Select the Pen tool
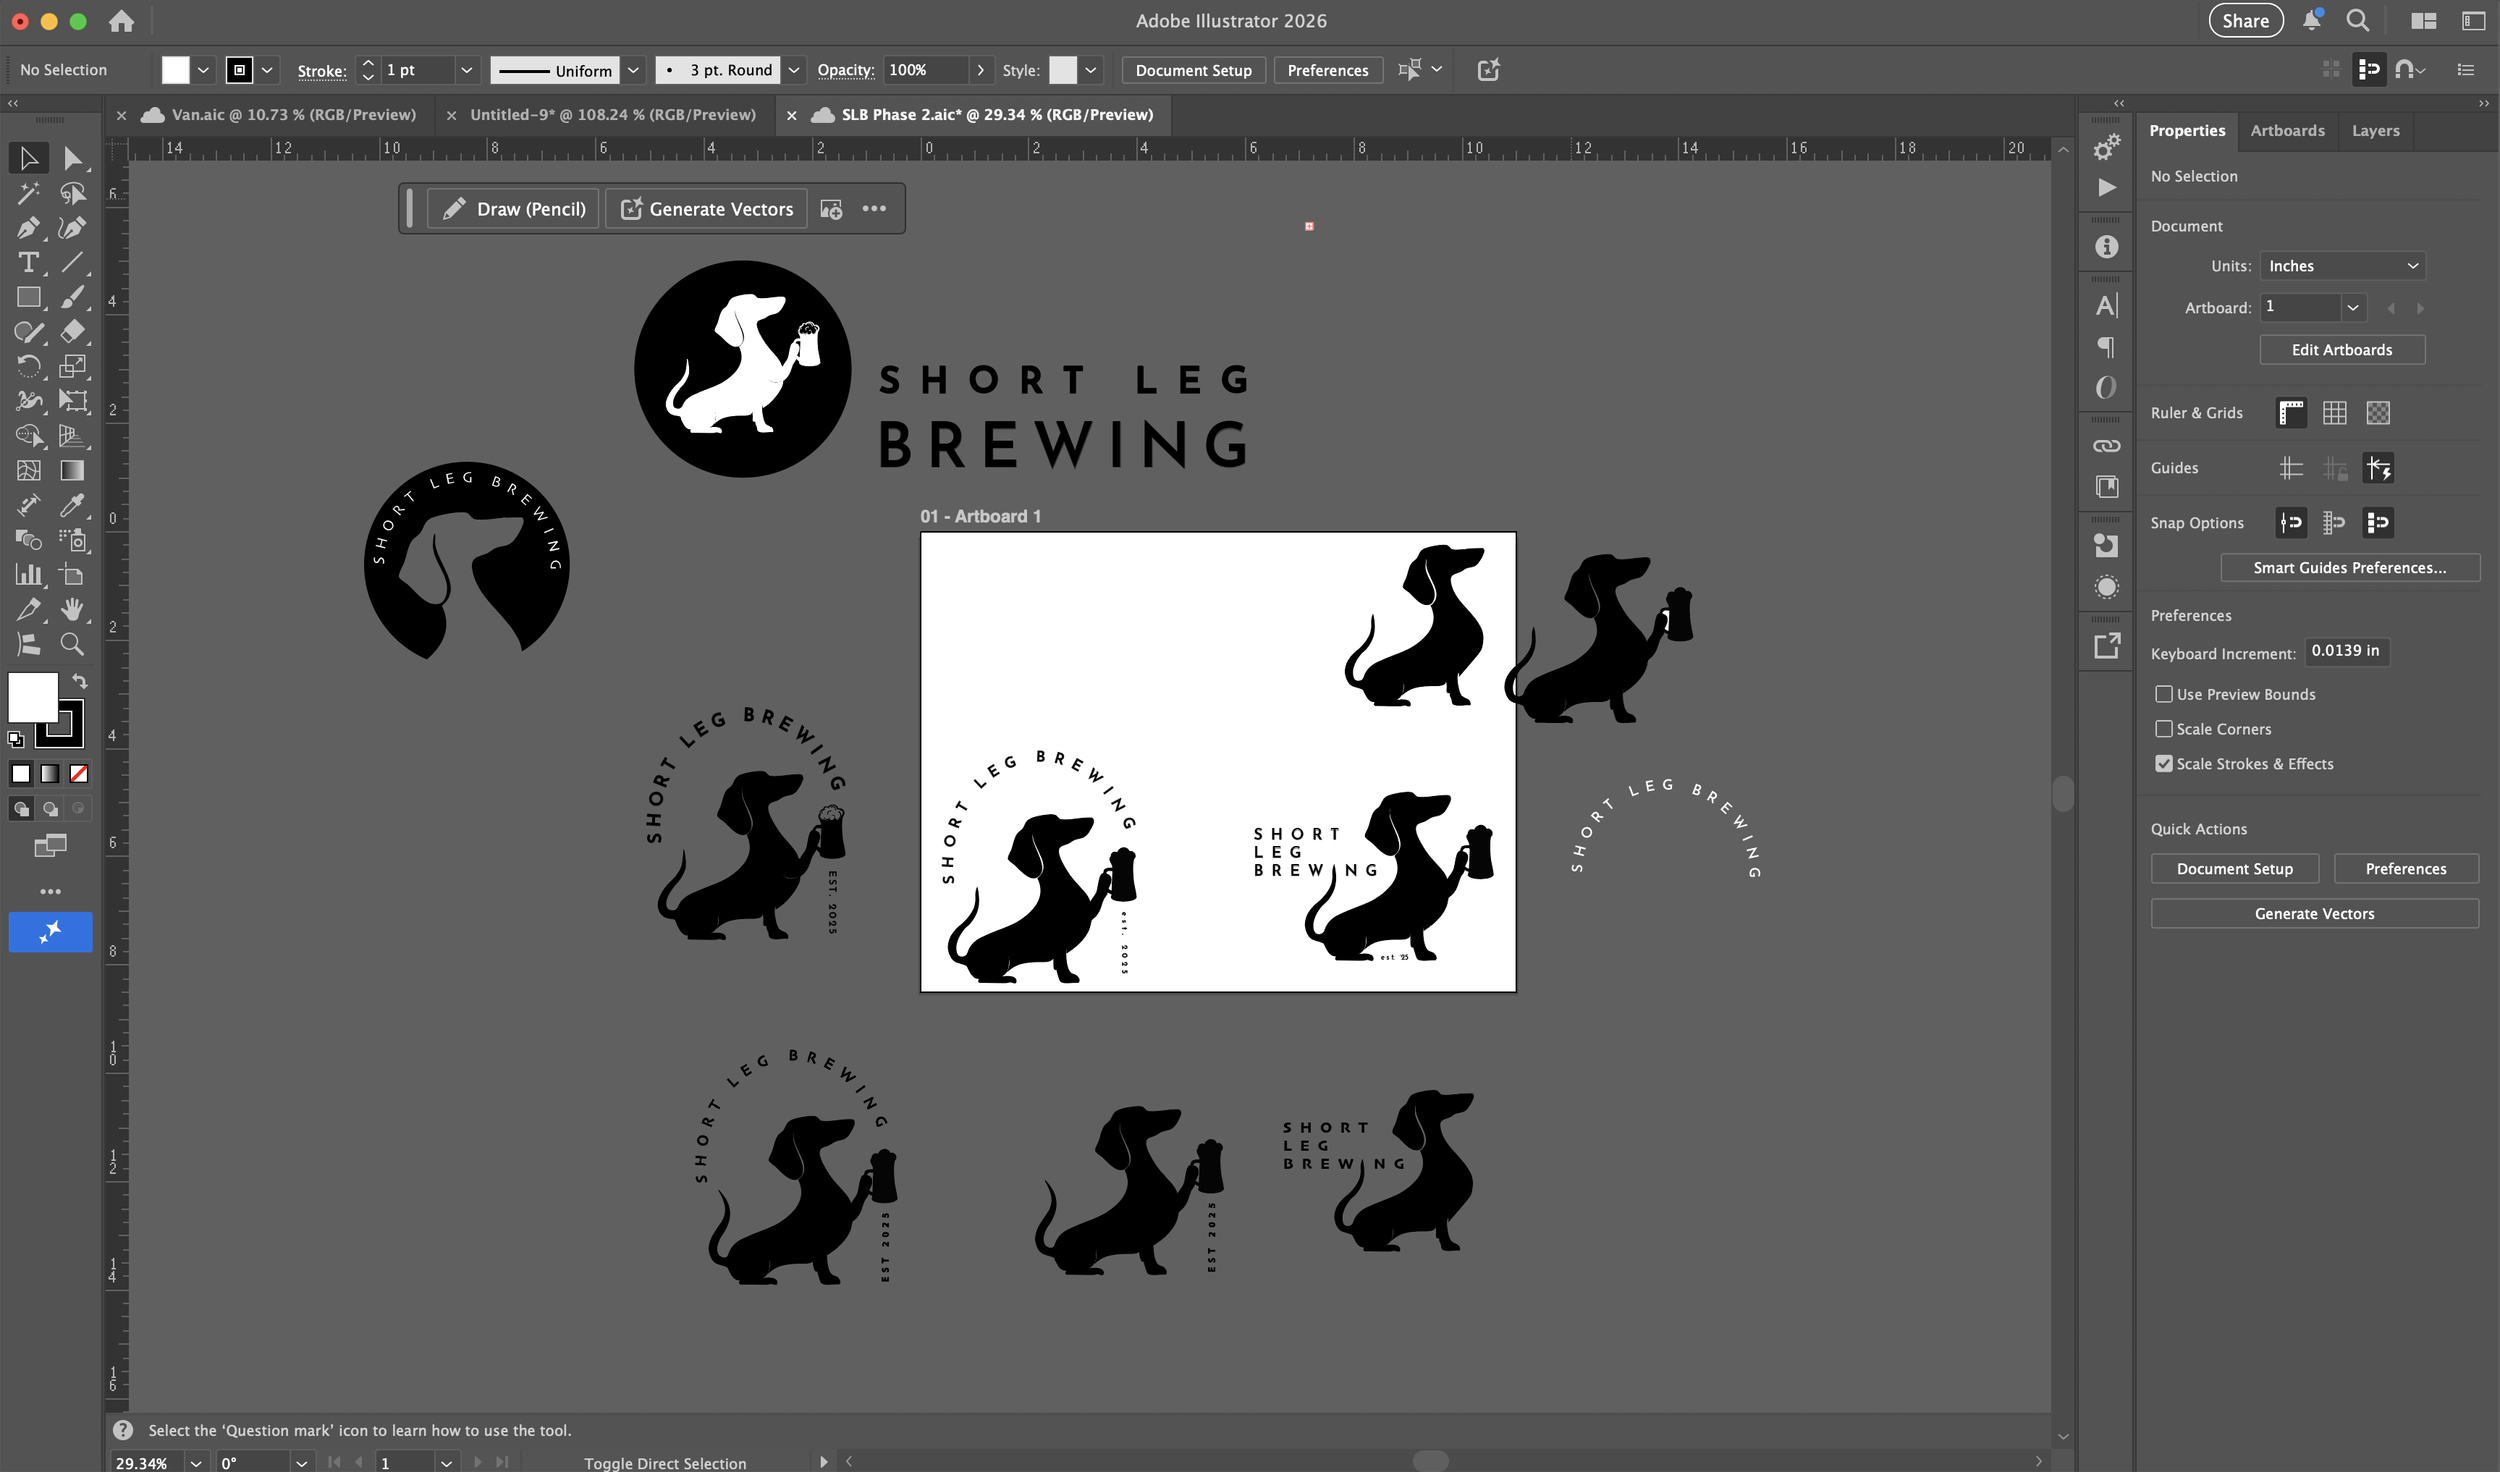The image size is (2500, 1472). (x=28, y=228)
